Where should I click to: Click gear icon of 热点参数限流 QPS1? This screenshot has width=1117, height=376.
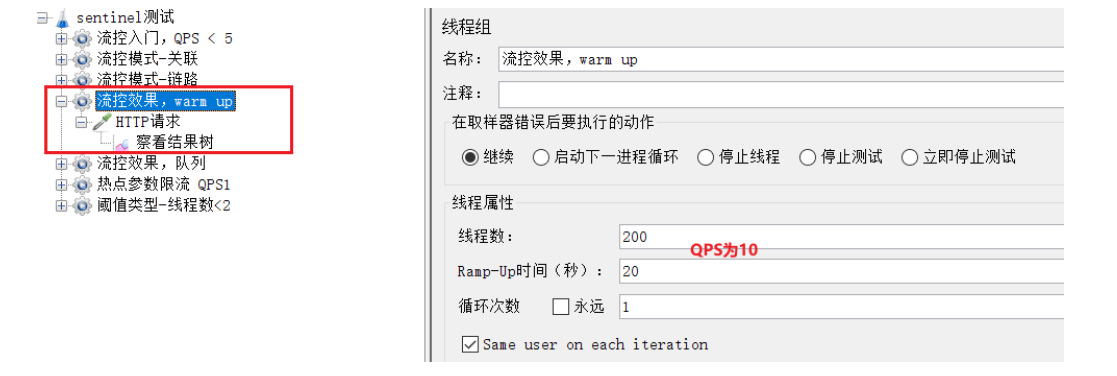83,185
